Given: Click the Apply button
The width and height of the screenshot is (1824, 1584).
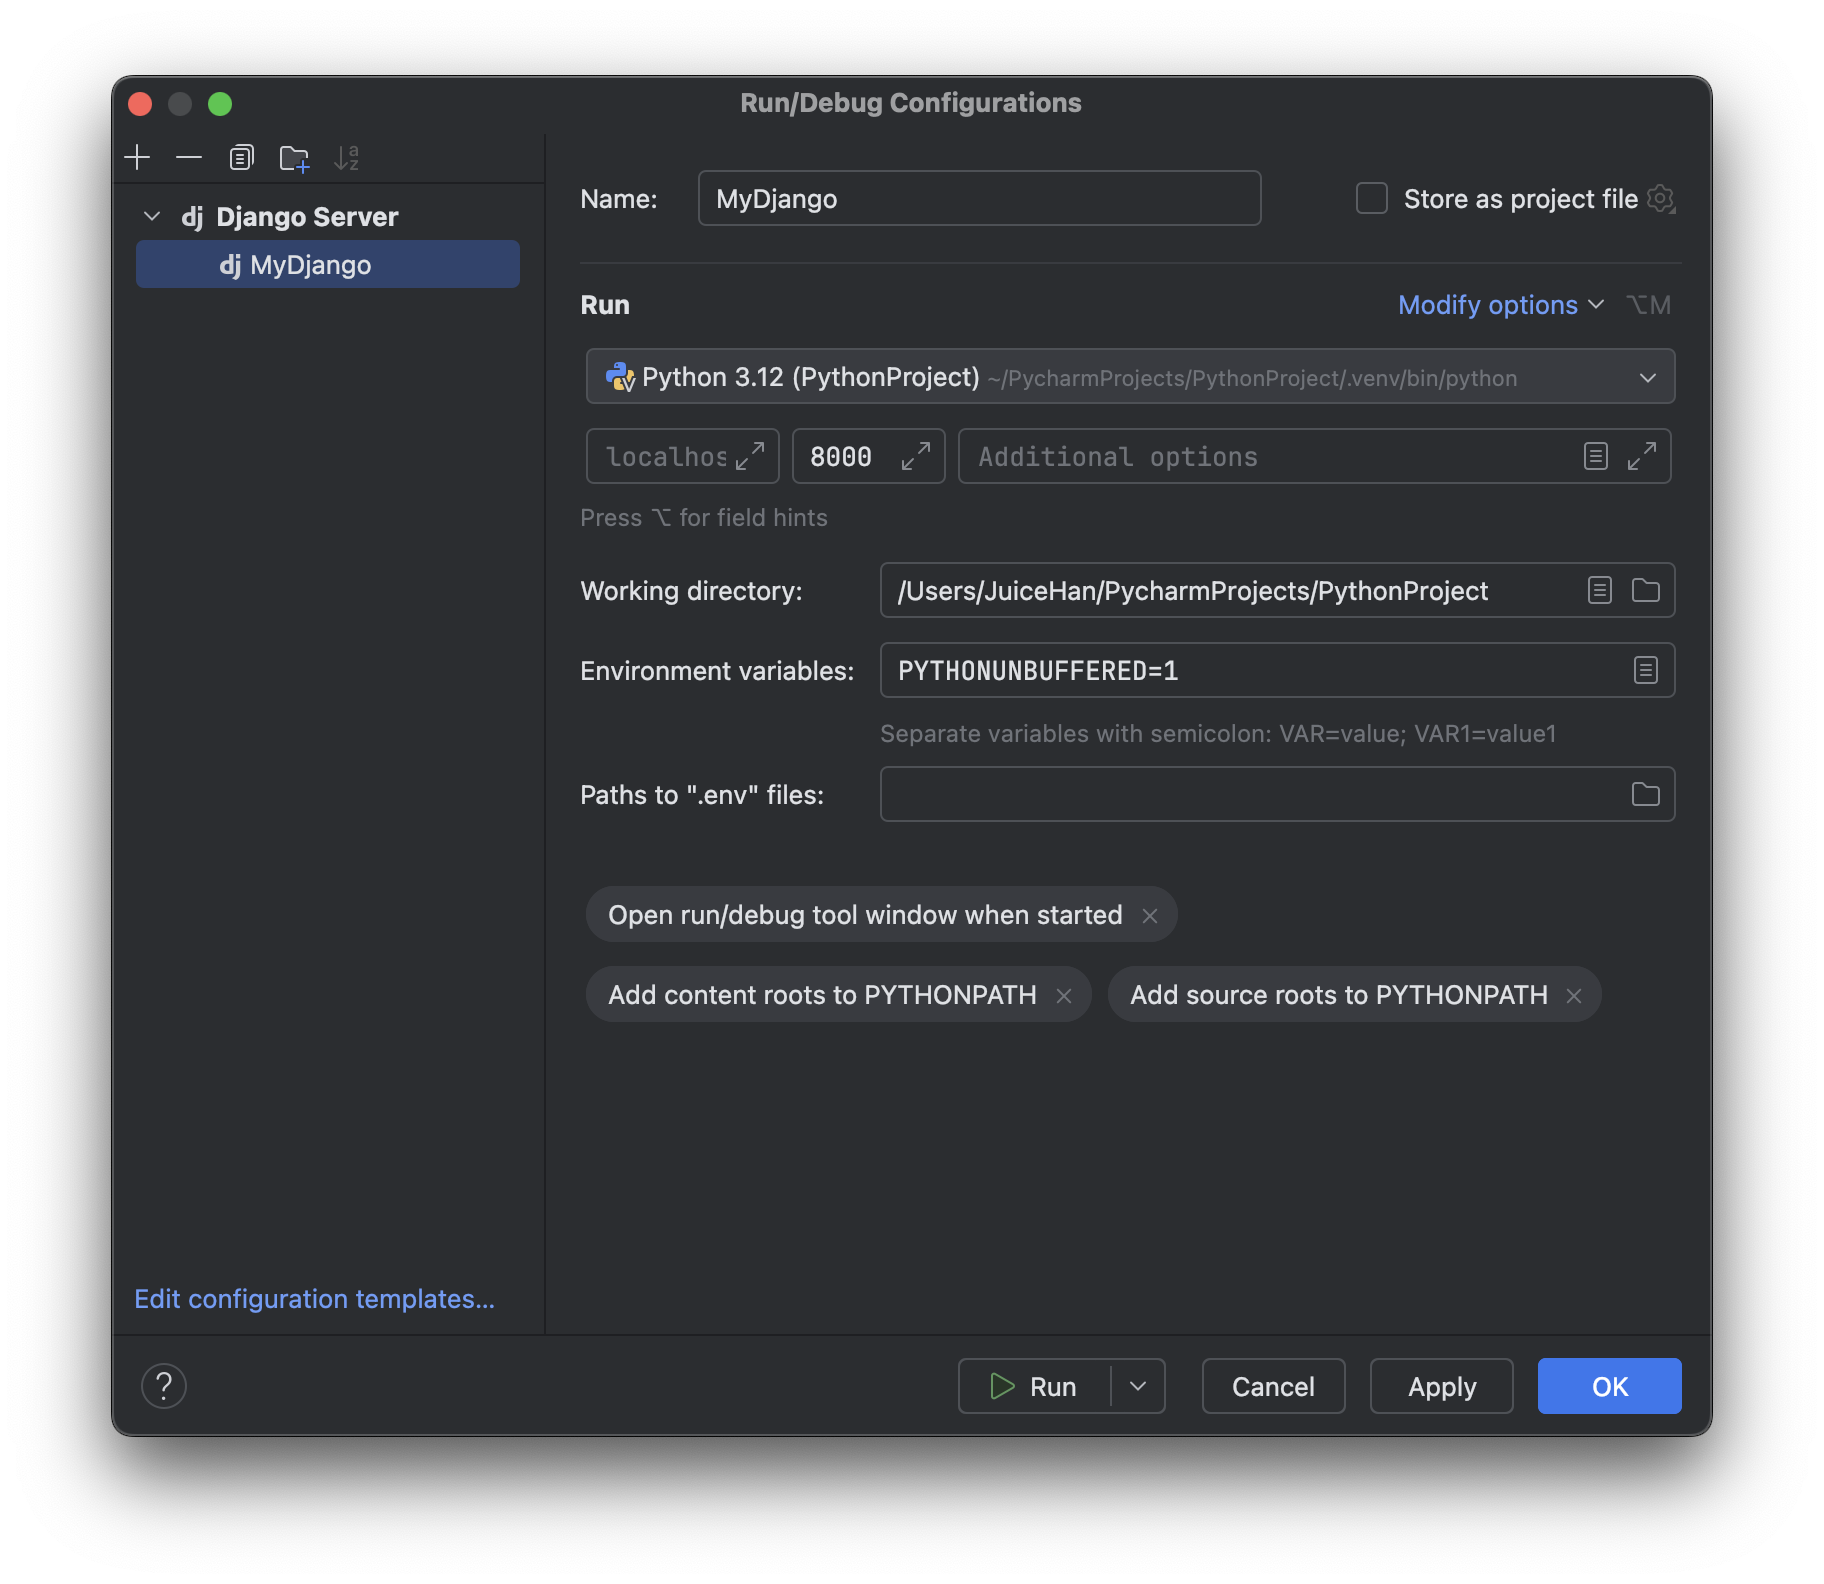Looking at the screenshot, I should click(1441, 1386).
